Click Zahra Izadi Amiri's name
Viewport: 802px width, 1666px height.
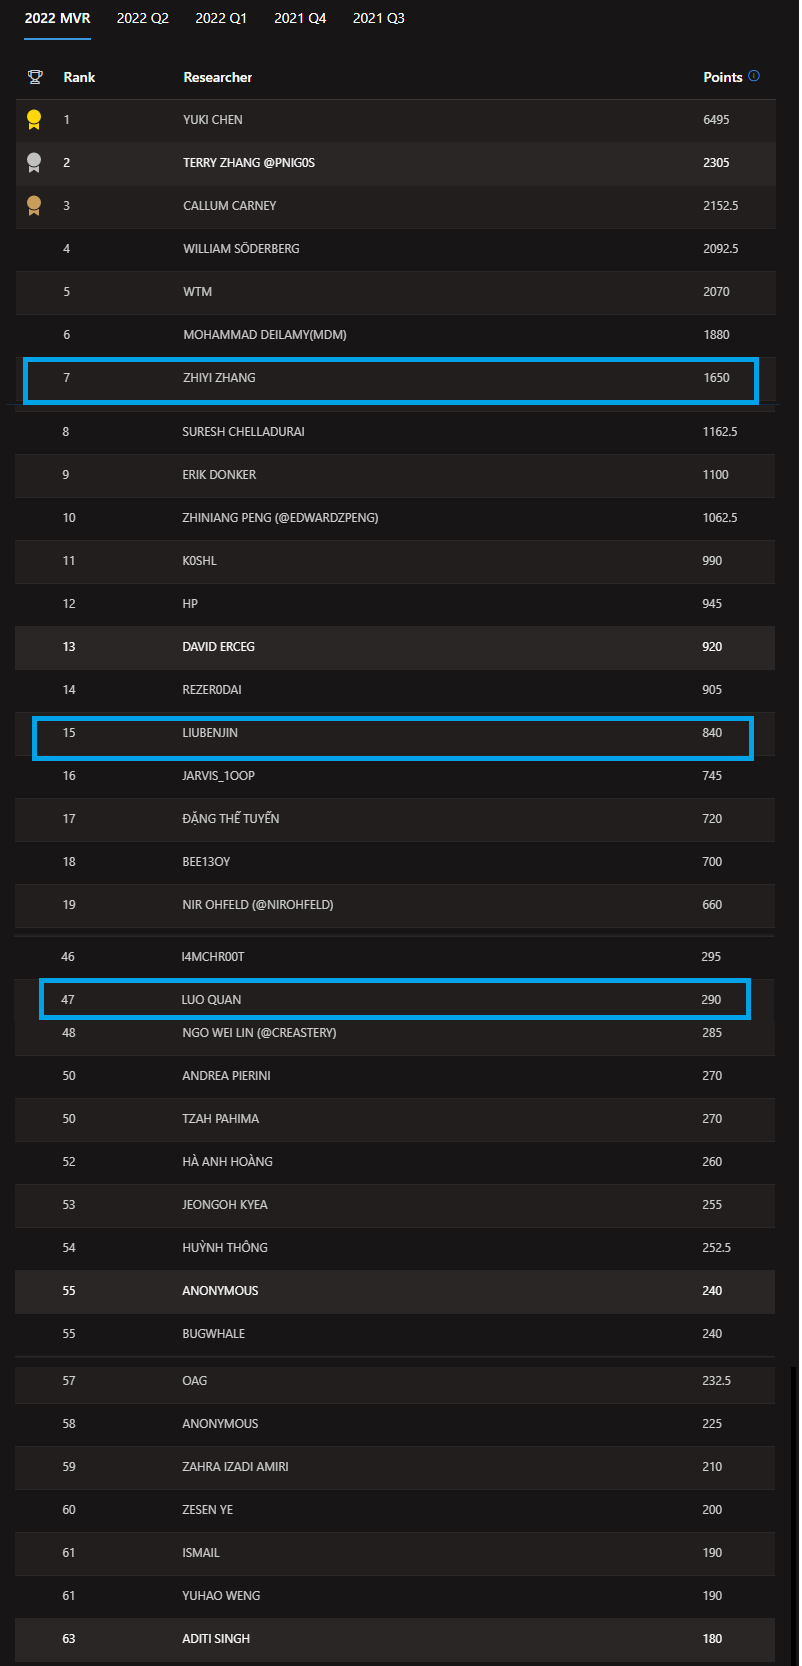[x=235, y=1467]
